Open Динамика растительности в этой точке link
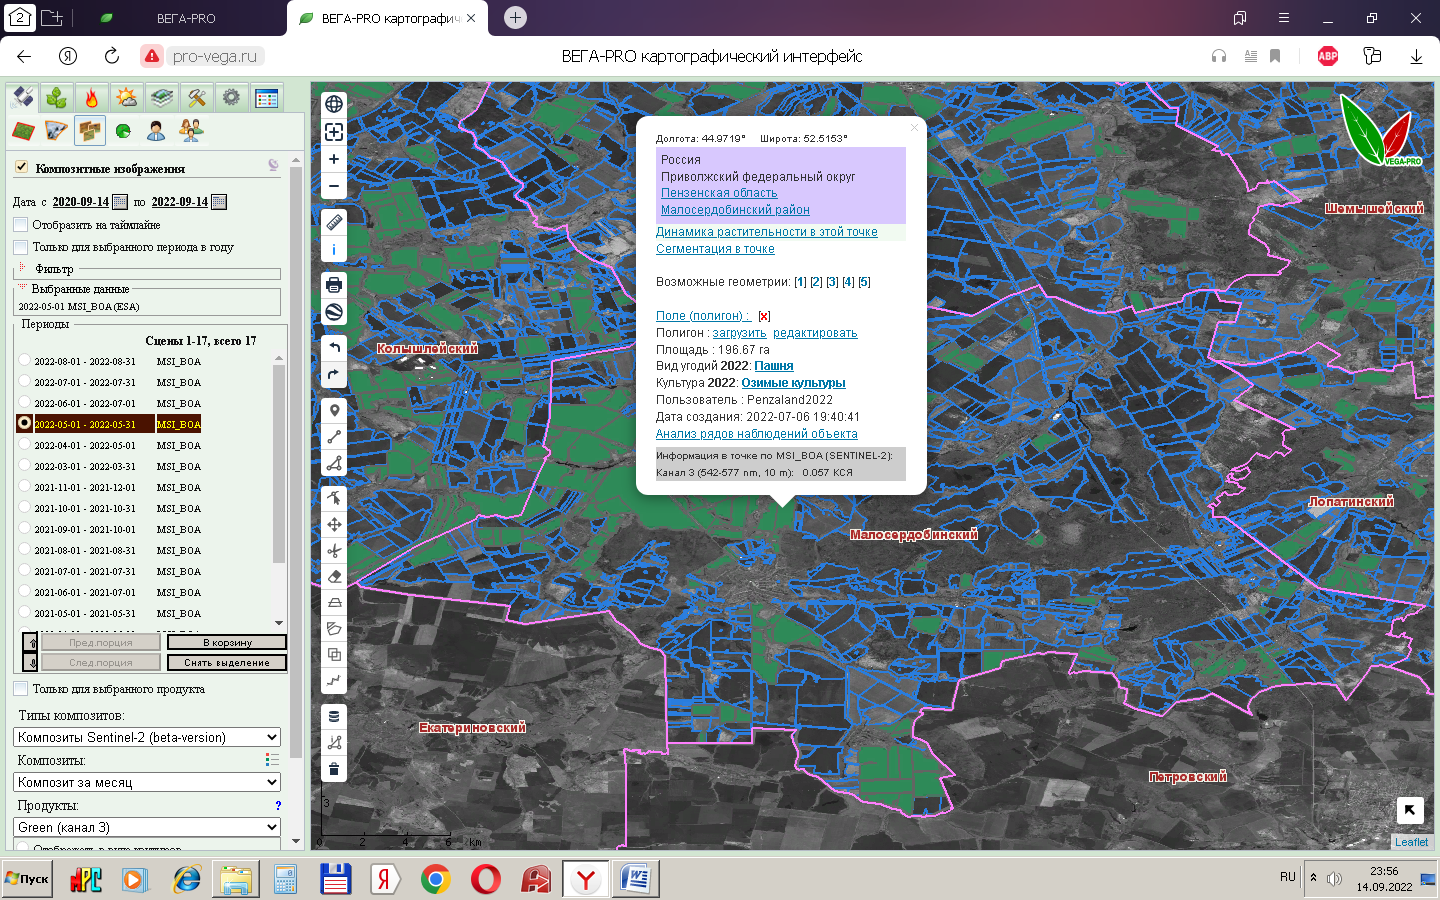Viewport: 1440px width, 900px height. (767, 232)
